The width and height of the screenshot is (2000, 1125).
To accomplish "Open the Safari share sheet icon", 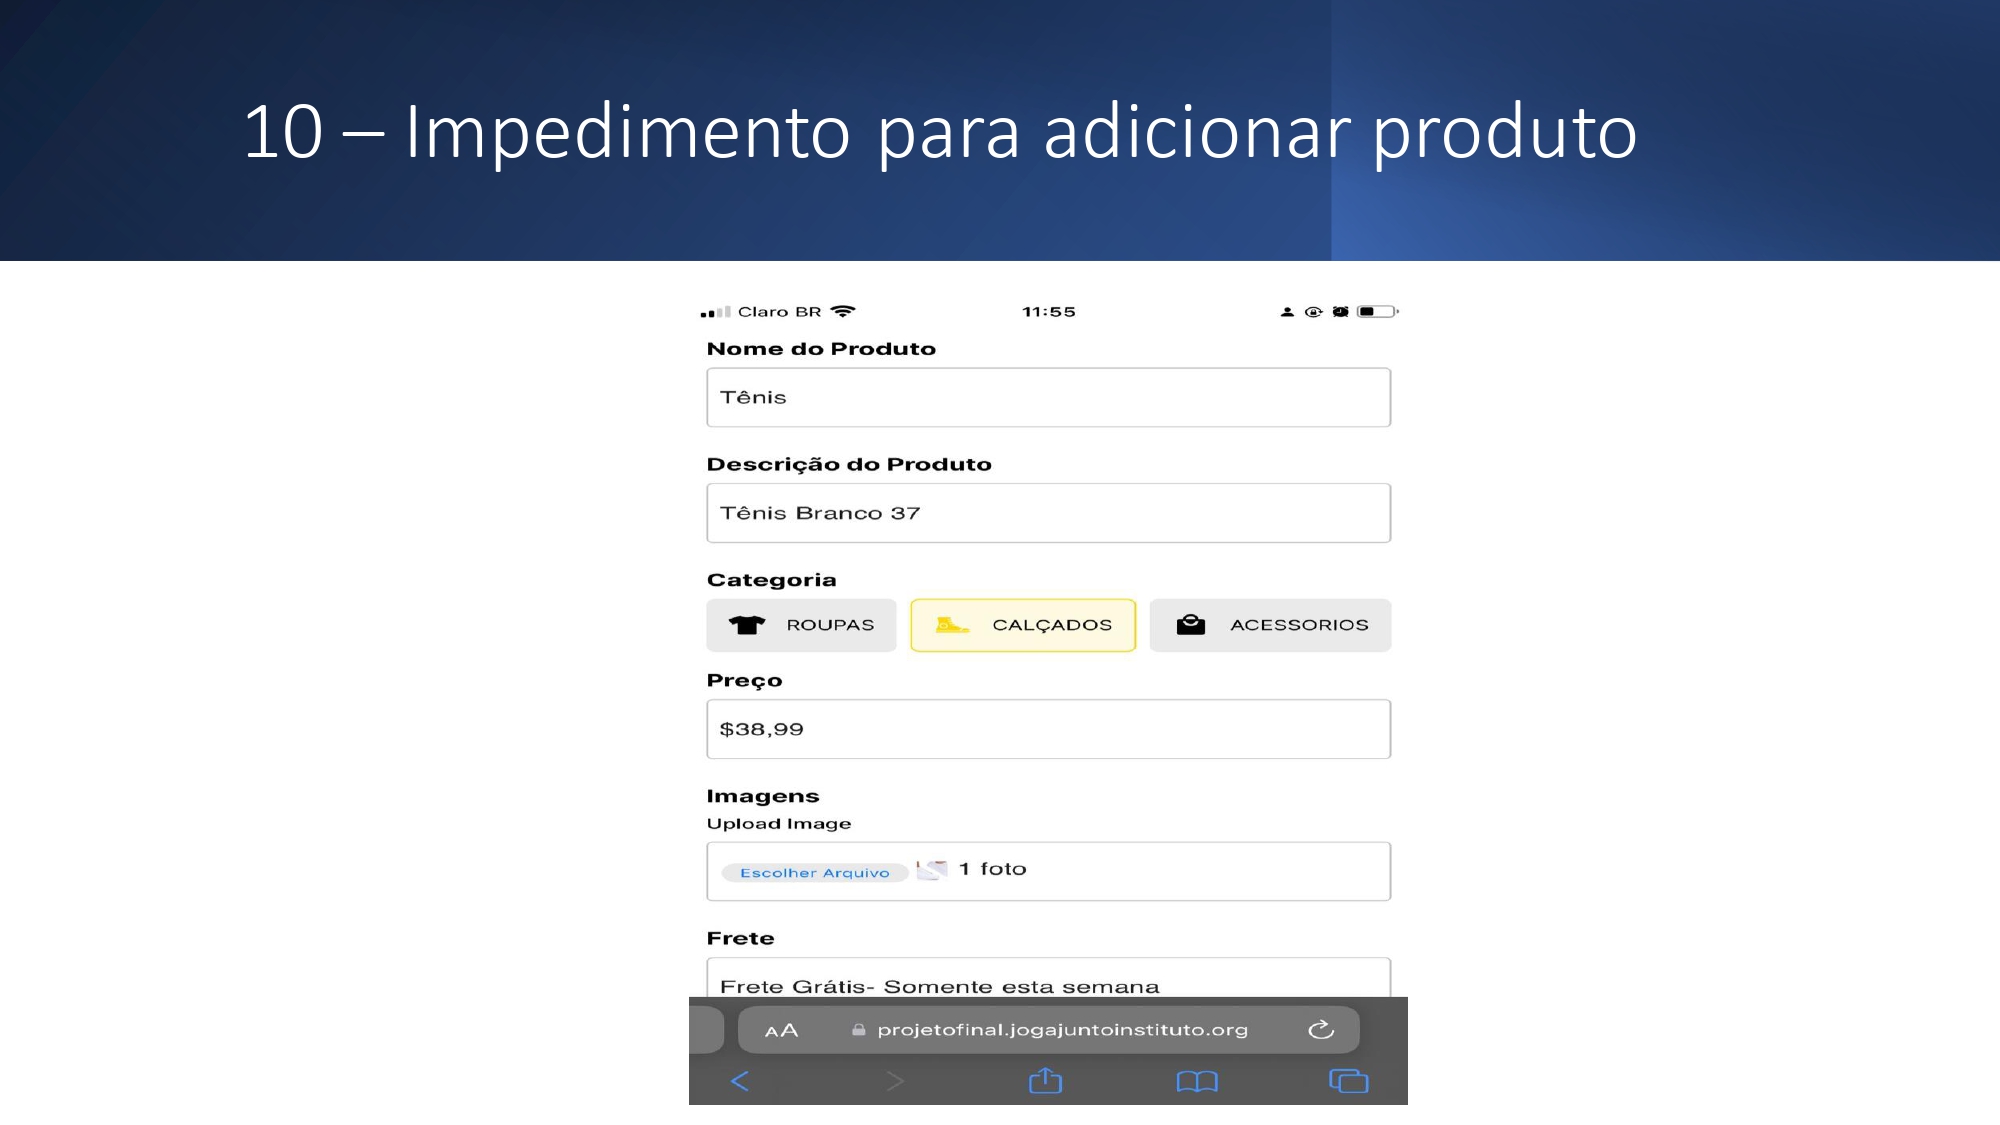I will click(x=1045, y=1081).
